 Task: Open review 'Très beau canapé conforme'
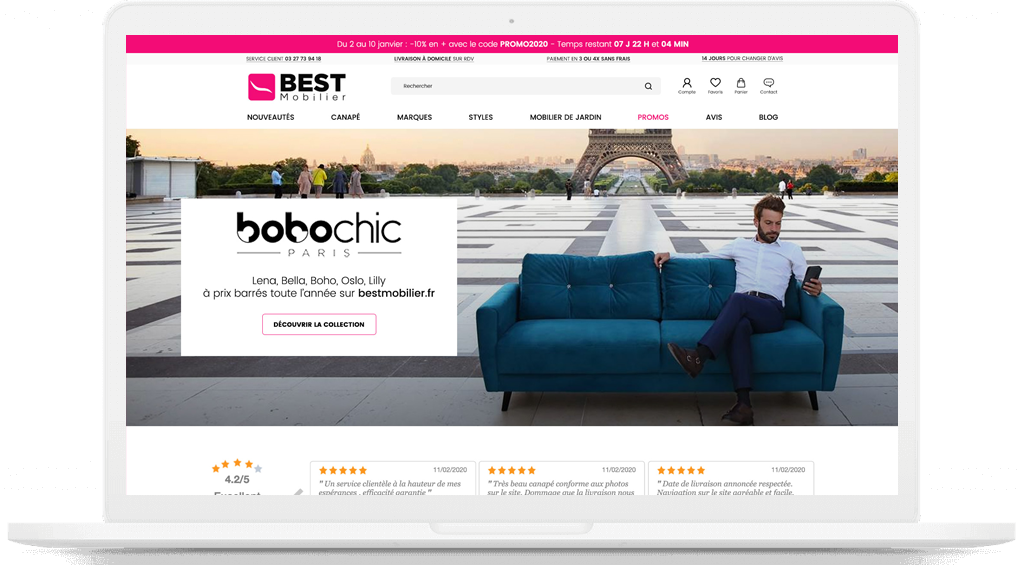tap(562, 478)
